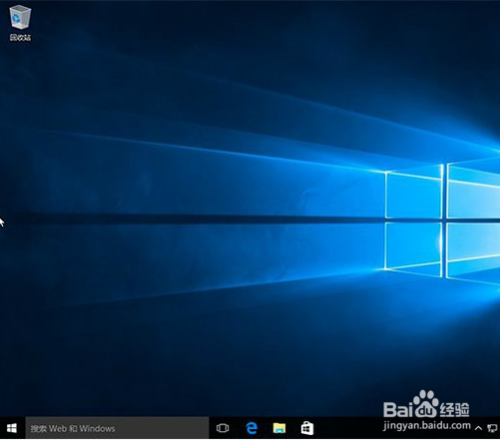Open the Windows Start menu

pyautogui.click(x=12, y=428)
